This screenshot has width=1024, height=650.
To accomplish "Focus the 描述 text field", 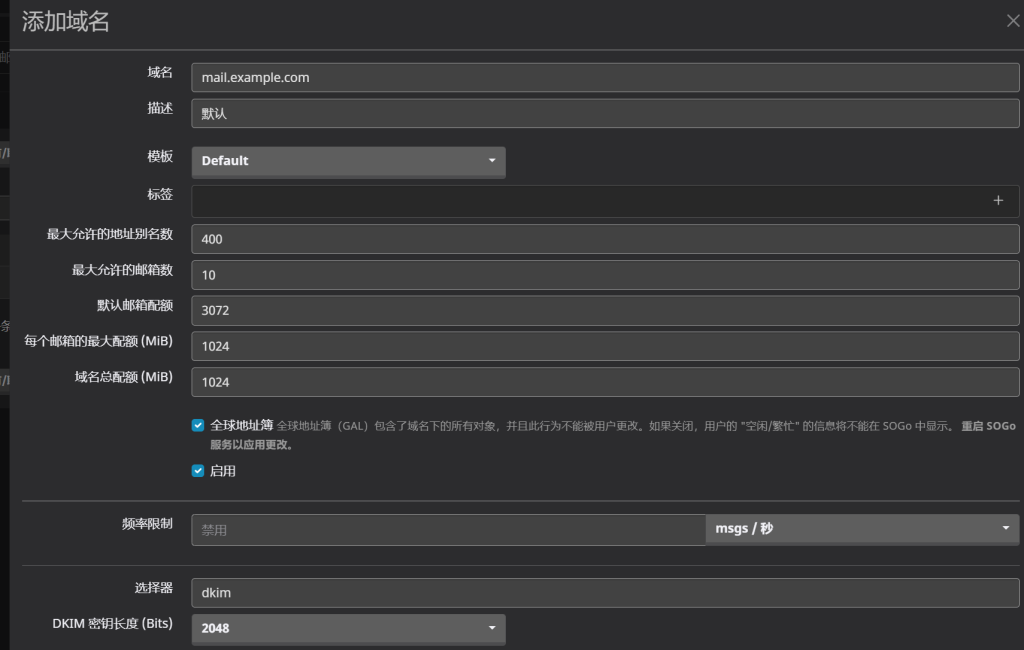I will point(605,114).
